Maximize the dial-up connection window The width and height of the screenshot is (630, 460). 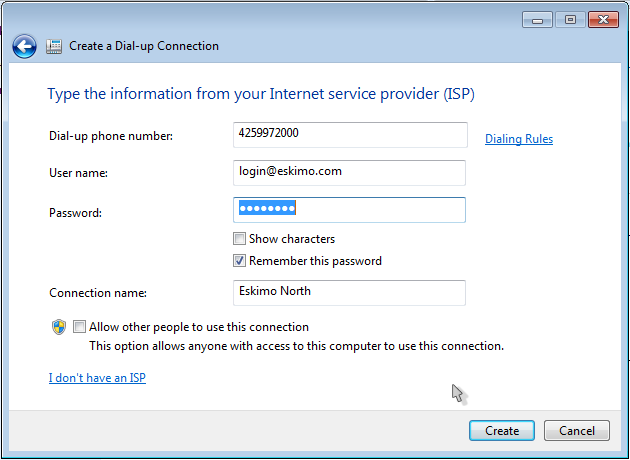point(570,20)
